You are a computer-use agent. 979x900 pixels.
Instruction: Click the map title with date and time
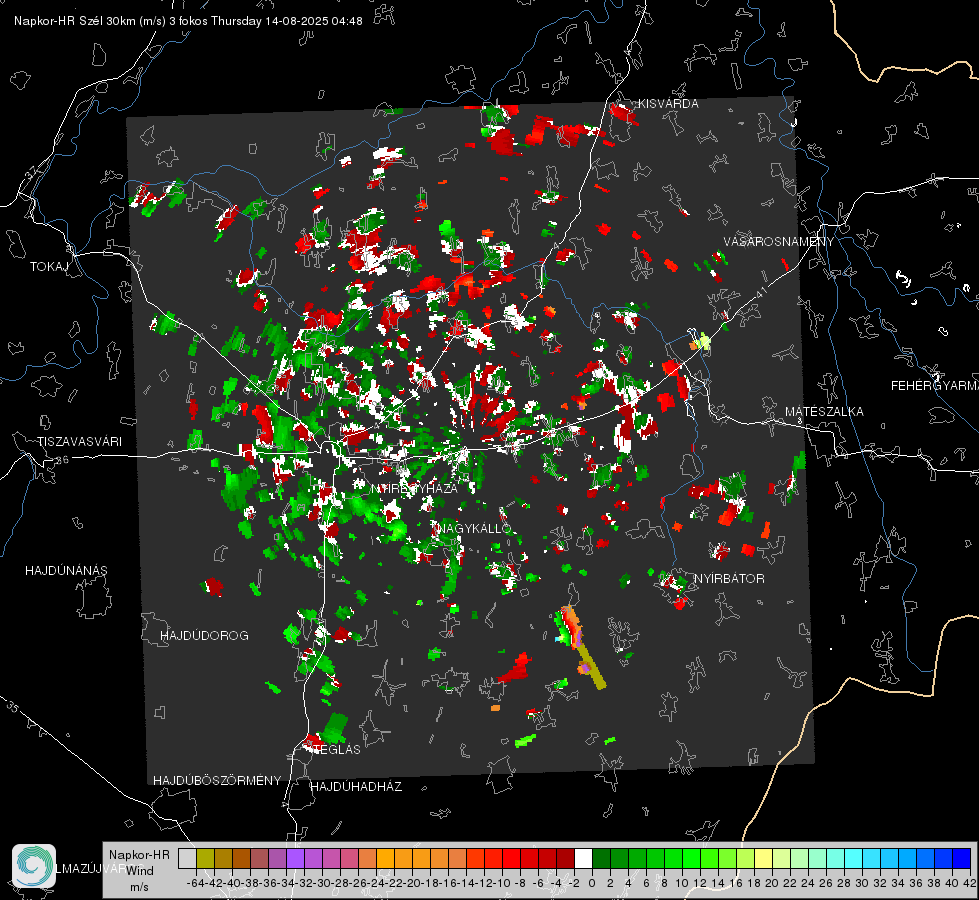click(x=188, y=21)
